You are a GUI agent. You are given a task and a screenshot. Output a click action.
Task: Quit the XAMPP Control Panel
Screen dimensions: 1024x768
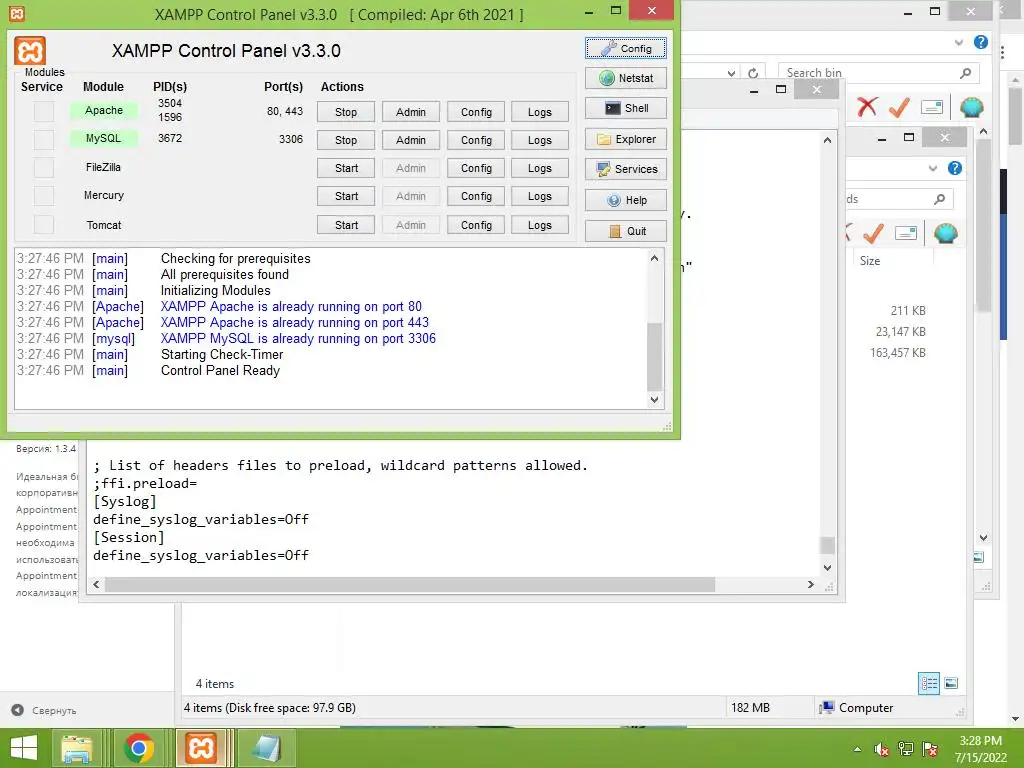coord(626,231)
